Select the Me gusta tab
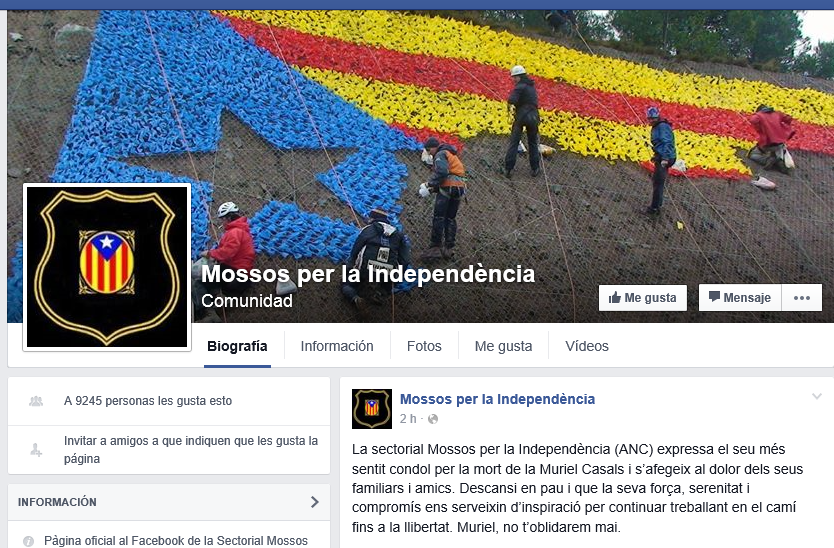The width and height of the screenshot is (834, 548). click(503, 346)
